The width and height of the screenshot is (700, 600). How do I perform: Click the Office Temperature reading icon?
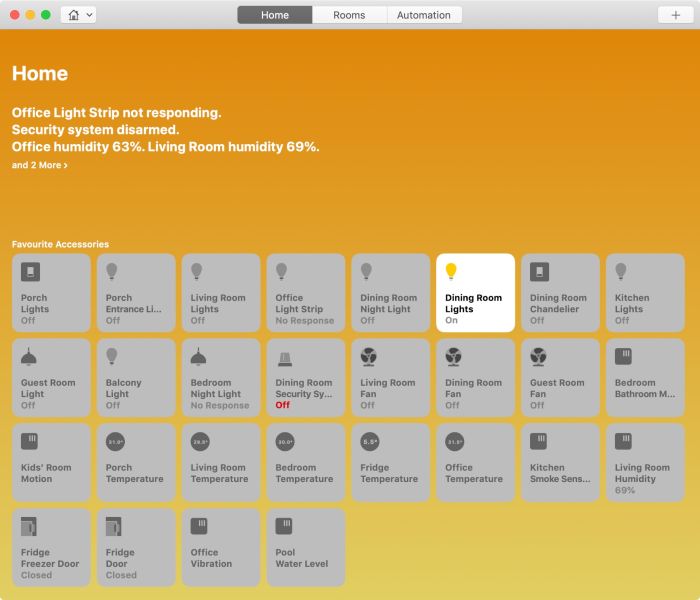454,442
